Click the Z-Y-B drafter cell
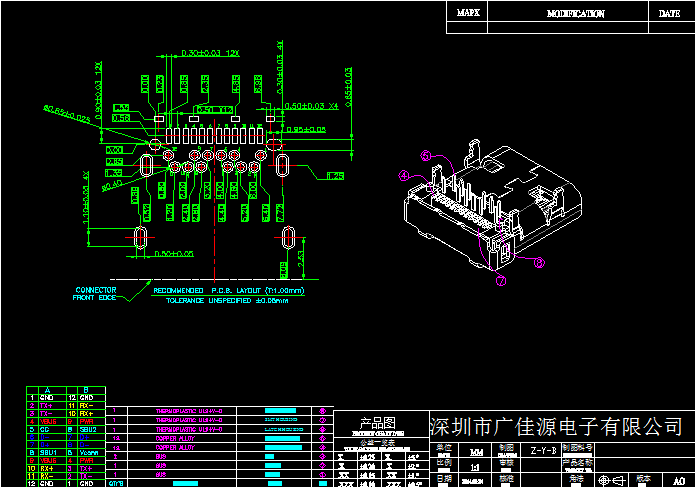695x487 pixels. 543,451
